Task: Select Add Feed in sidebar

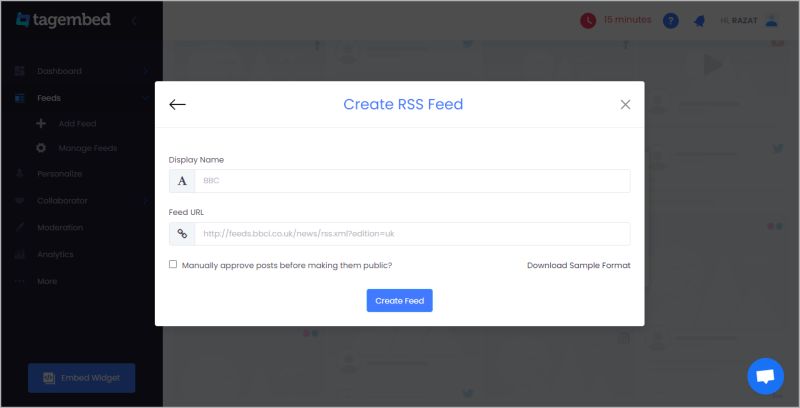Action: pyautogui.click(x=77, y=123)
